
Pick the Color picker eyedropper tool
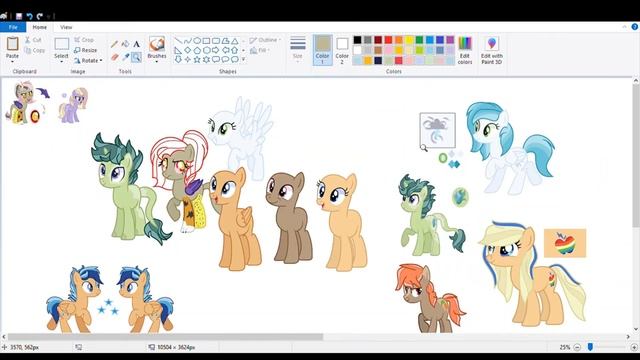click(x=125, y=57)
